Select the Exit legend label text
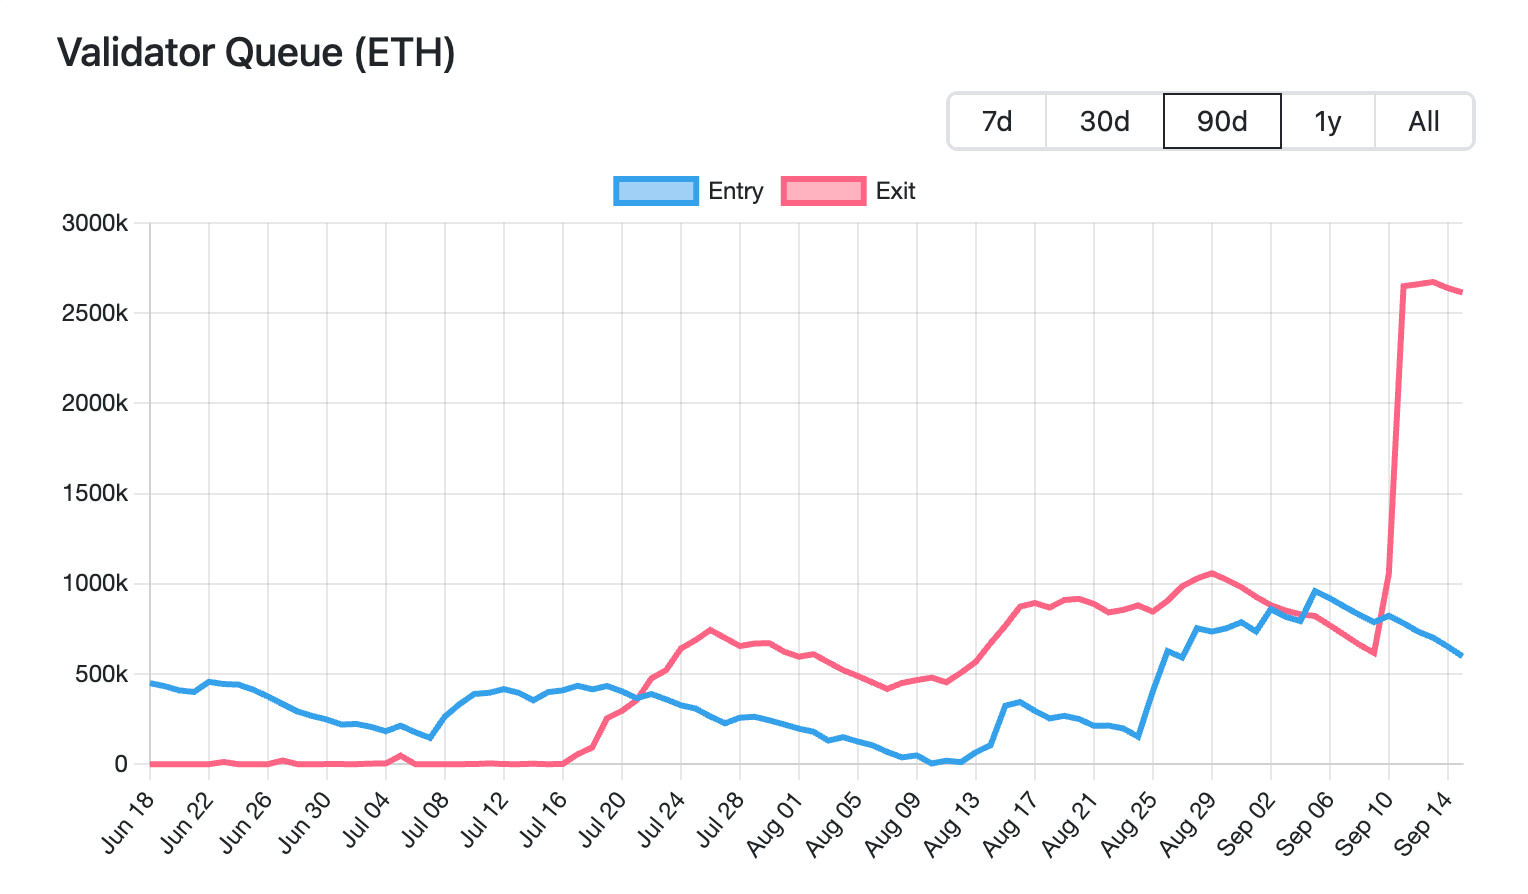The image size is (1528, 894). click(896, 191)
